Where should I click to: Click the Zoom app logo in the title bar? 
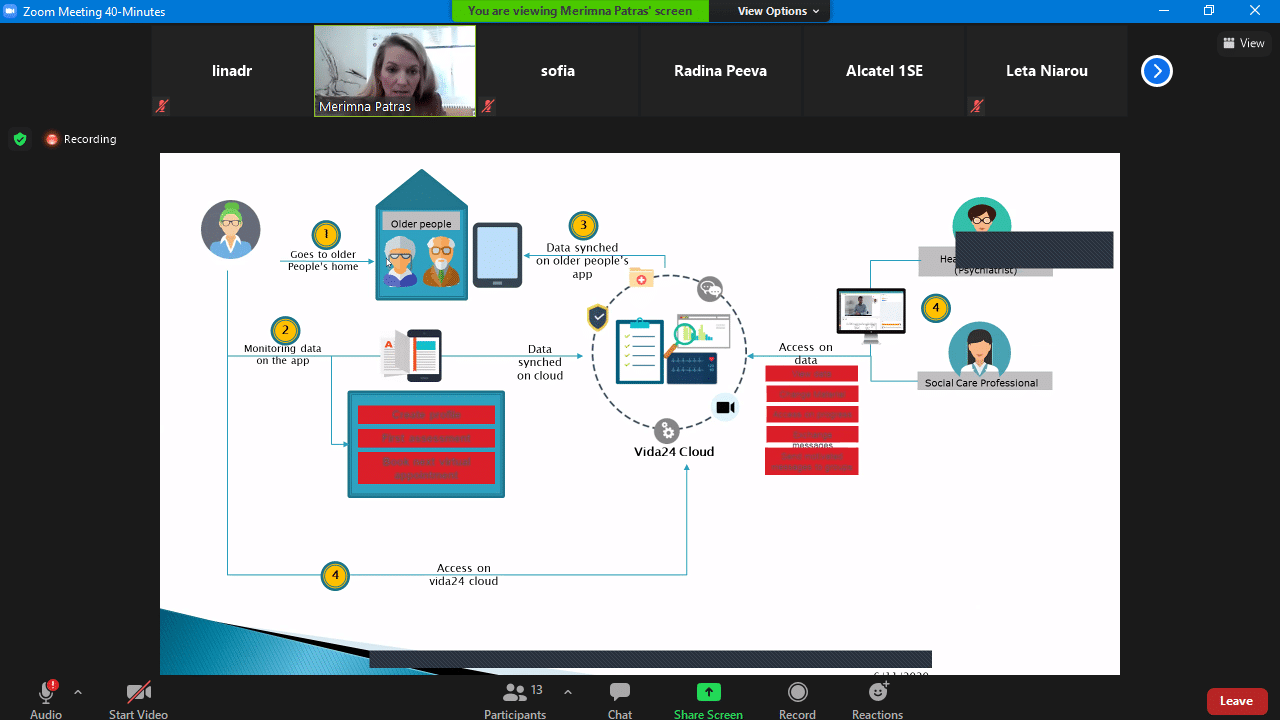(x=11, y=11)
